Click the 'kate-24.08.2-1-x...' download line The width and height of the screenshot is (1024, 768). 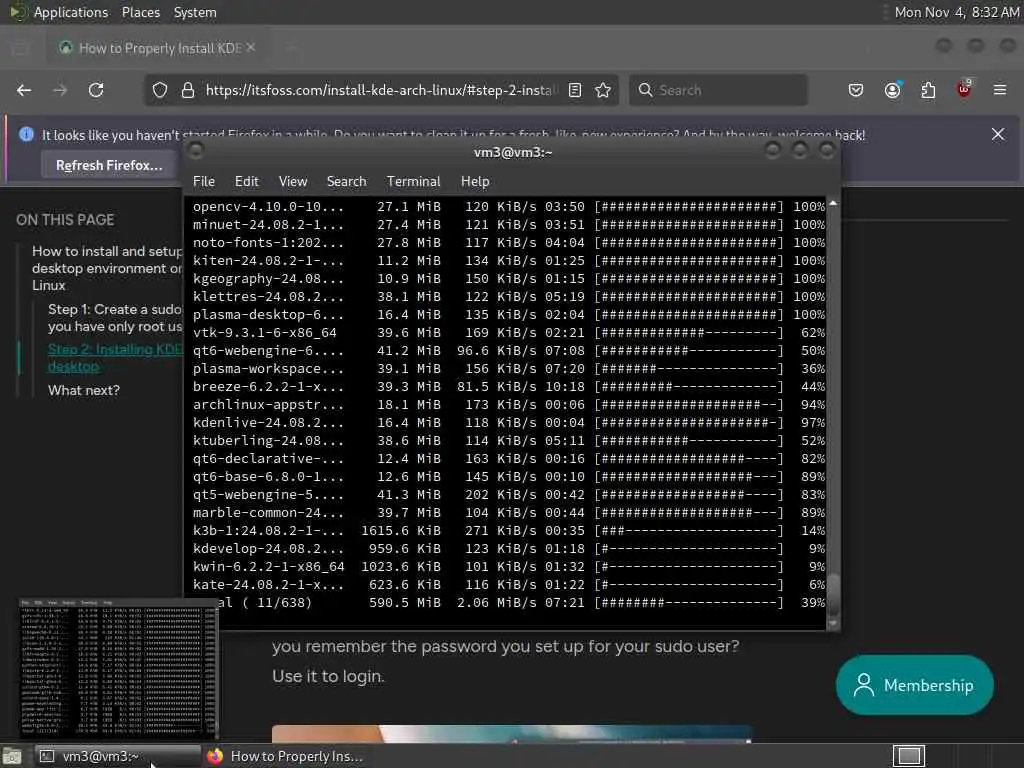[x=509, y=585]
